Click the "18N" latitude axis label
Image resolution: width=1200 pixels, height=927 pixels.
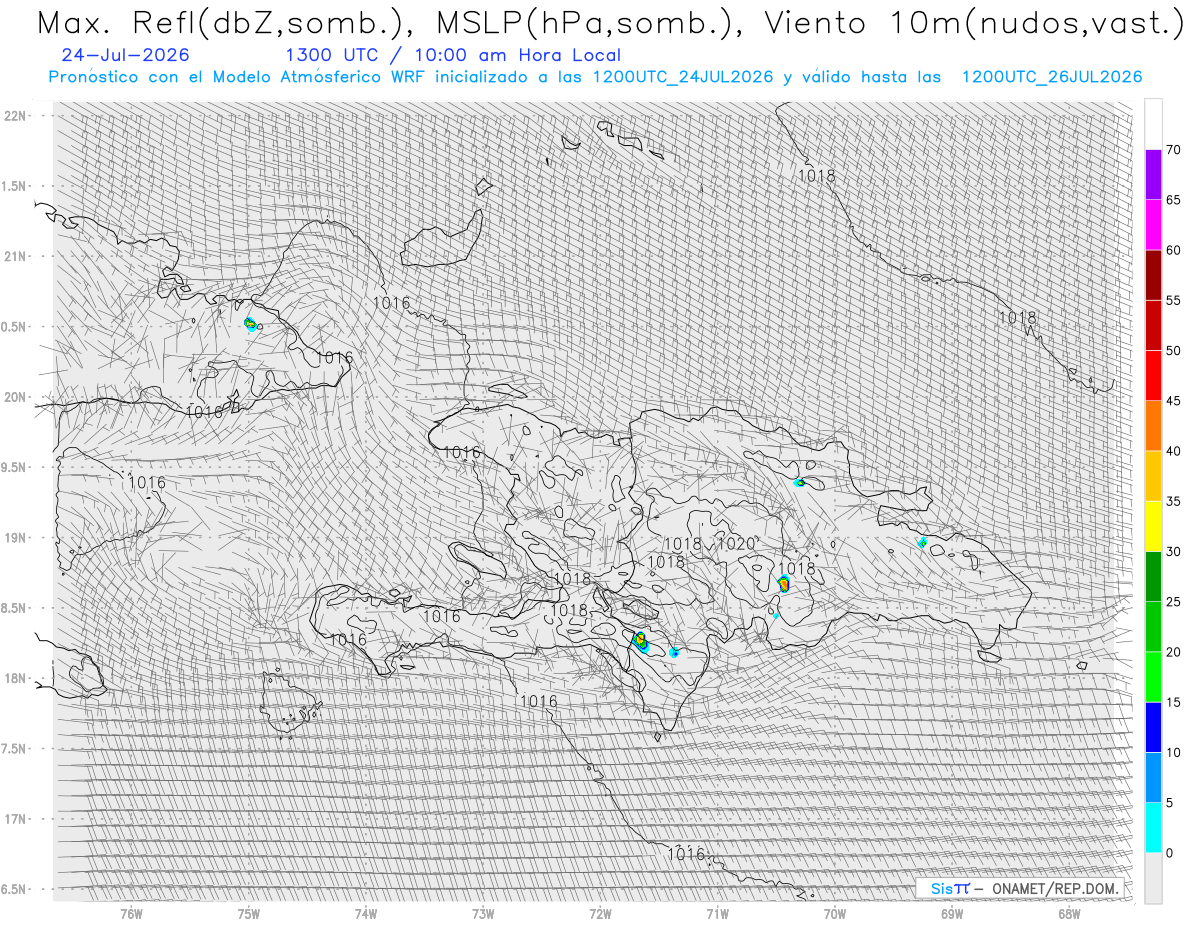click(14, 678)
